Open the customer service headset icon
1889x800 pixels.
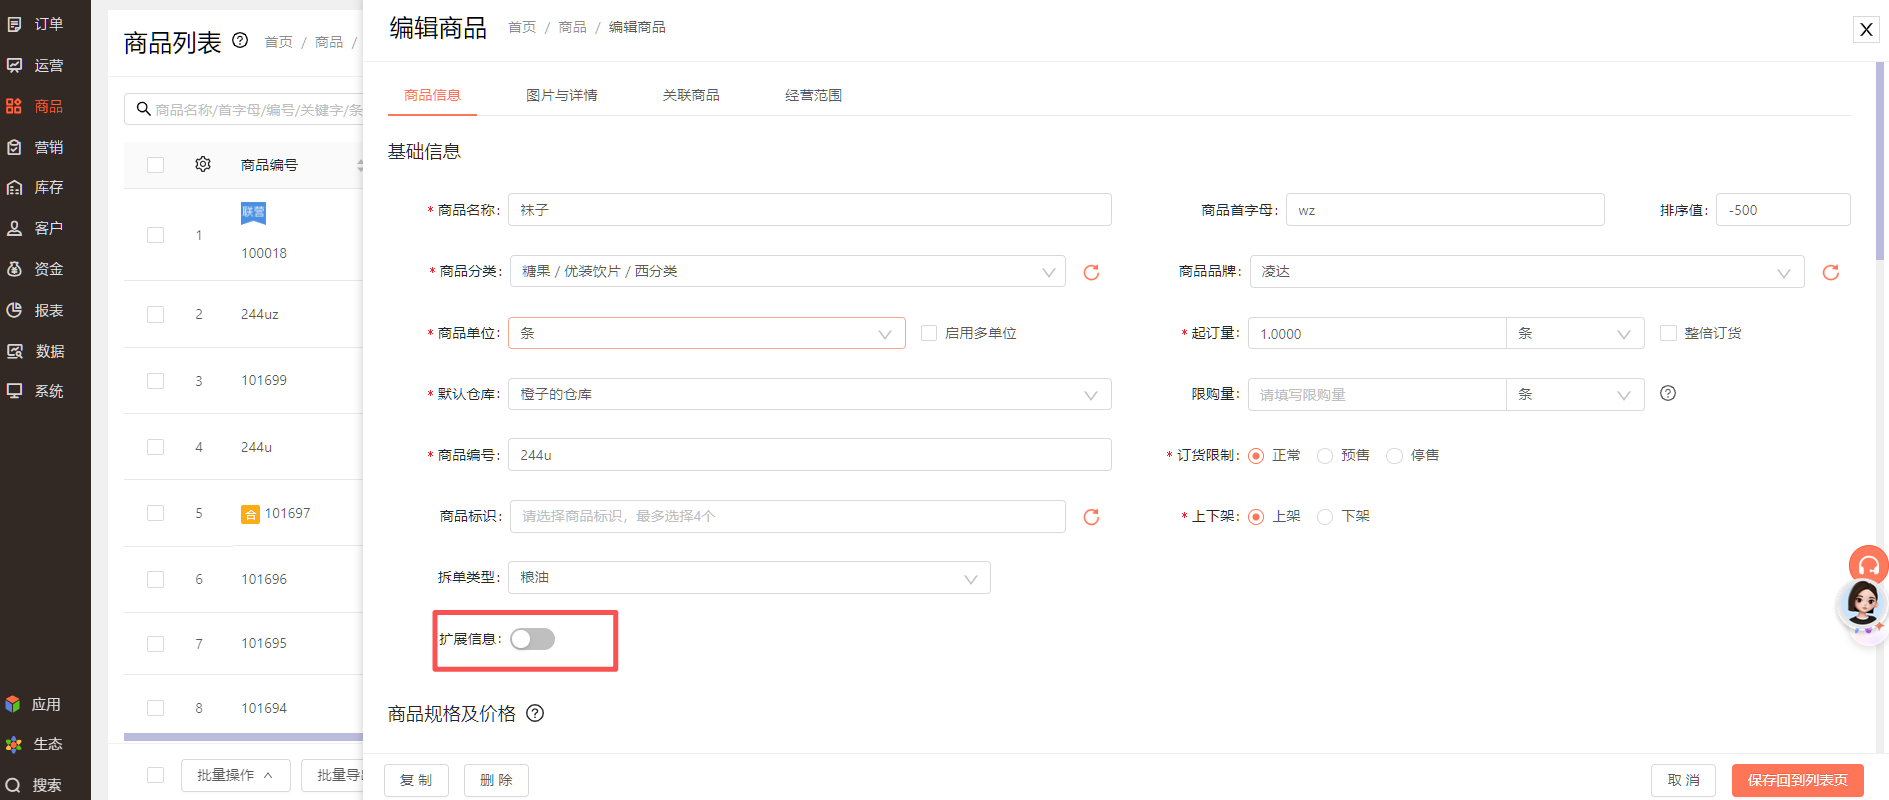coord(1868,565)
